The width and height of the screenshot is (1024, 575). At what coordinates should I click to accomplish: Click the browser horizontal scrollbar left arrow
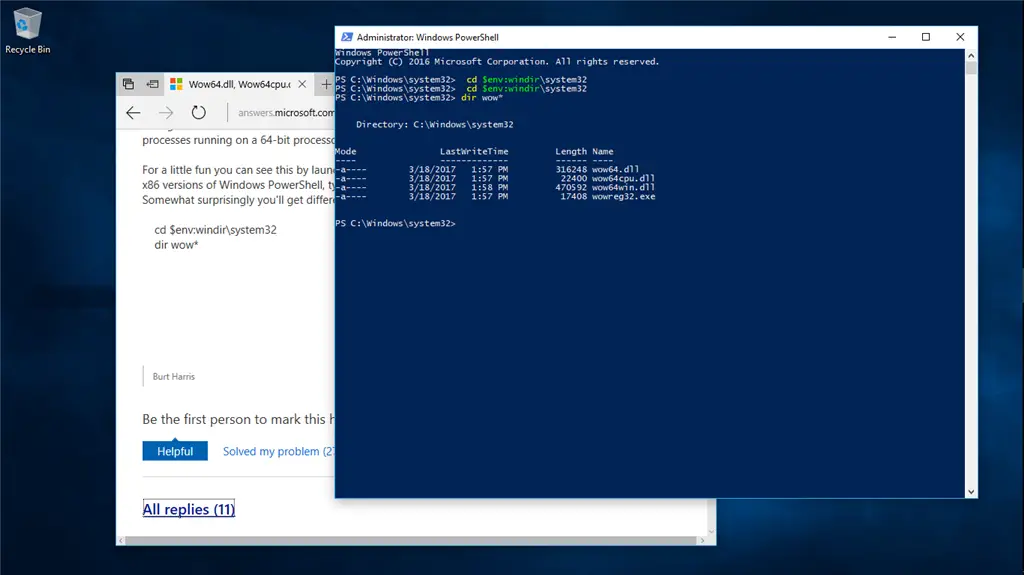pos(121,540)
